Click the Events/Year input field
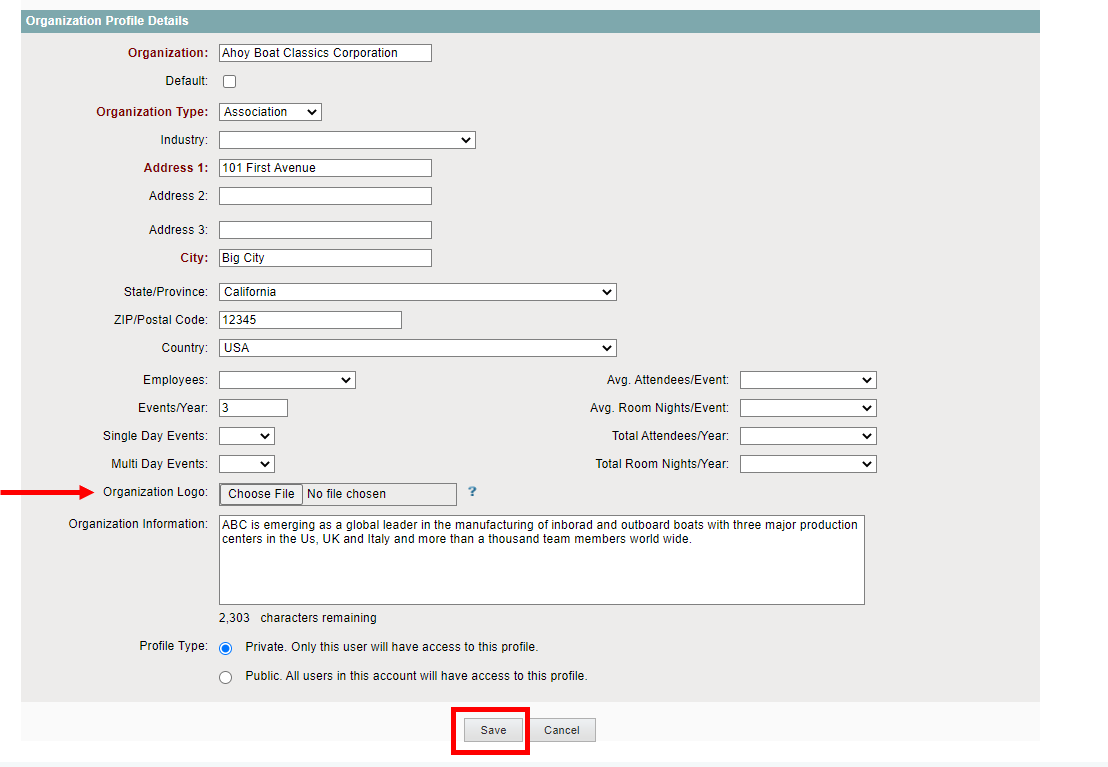 253,408
